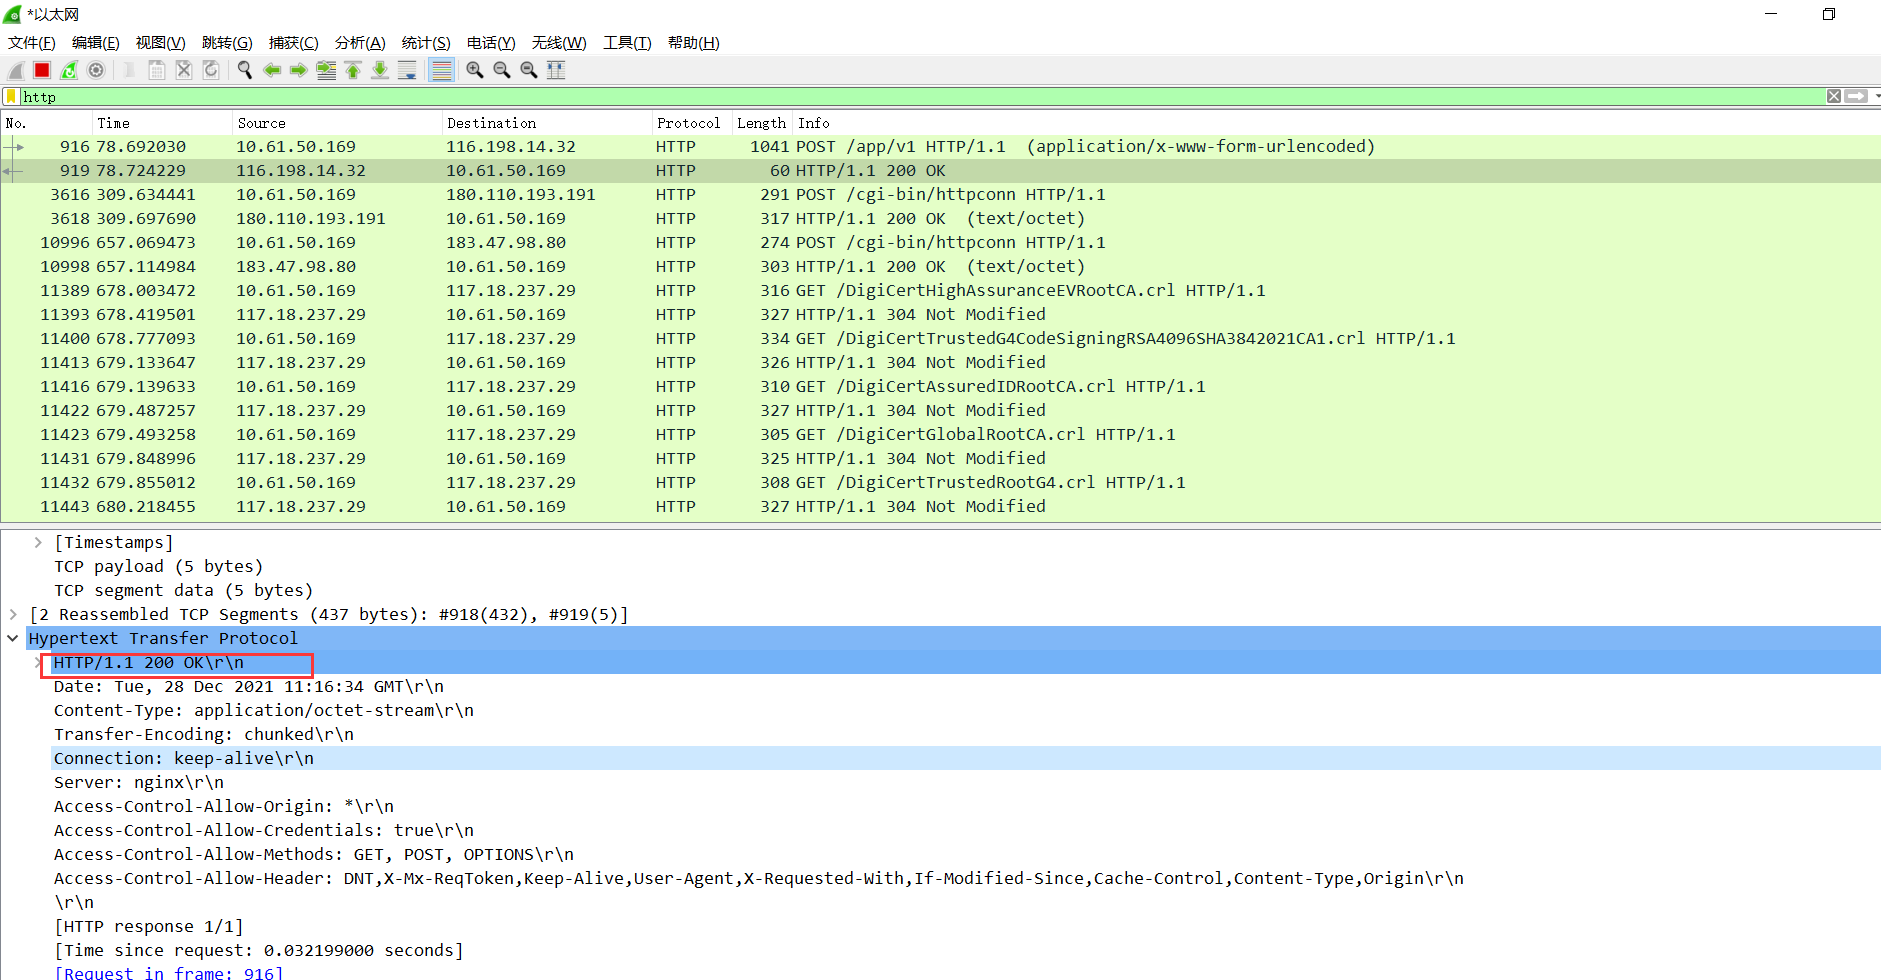Click the open capture file icon
Viewport: 1881px width, 980px height.
click(x=129, y=70)
